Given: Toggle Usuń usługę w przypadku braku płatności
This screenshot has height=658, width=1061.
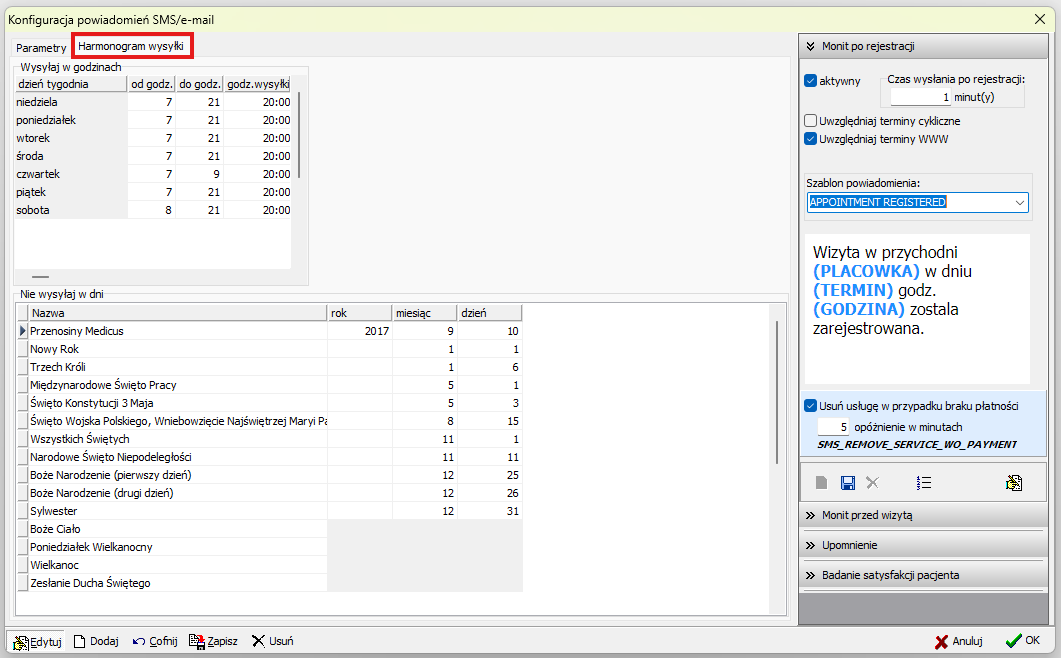Looking at the screenshot, I should coord(811,406).
